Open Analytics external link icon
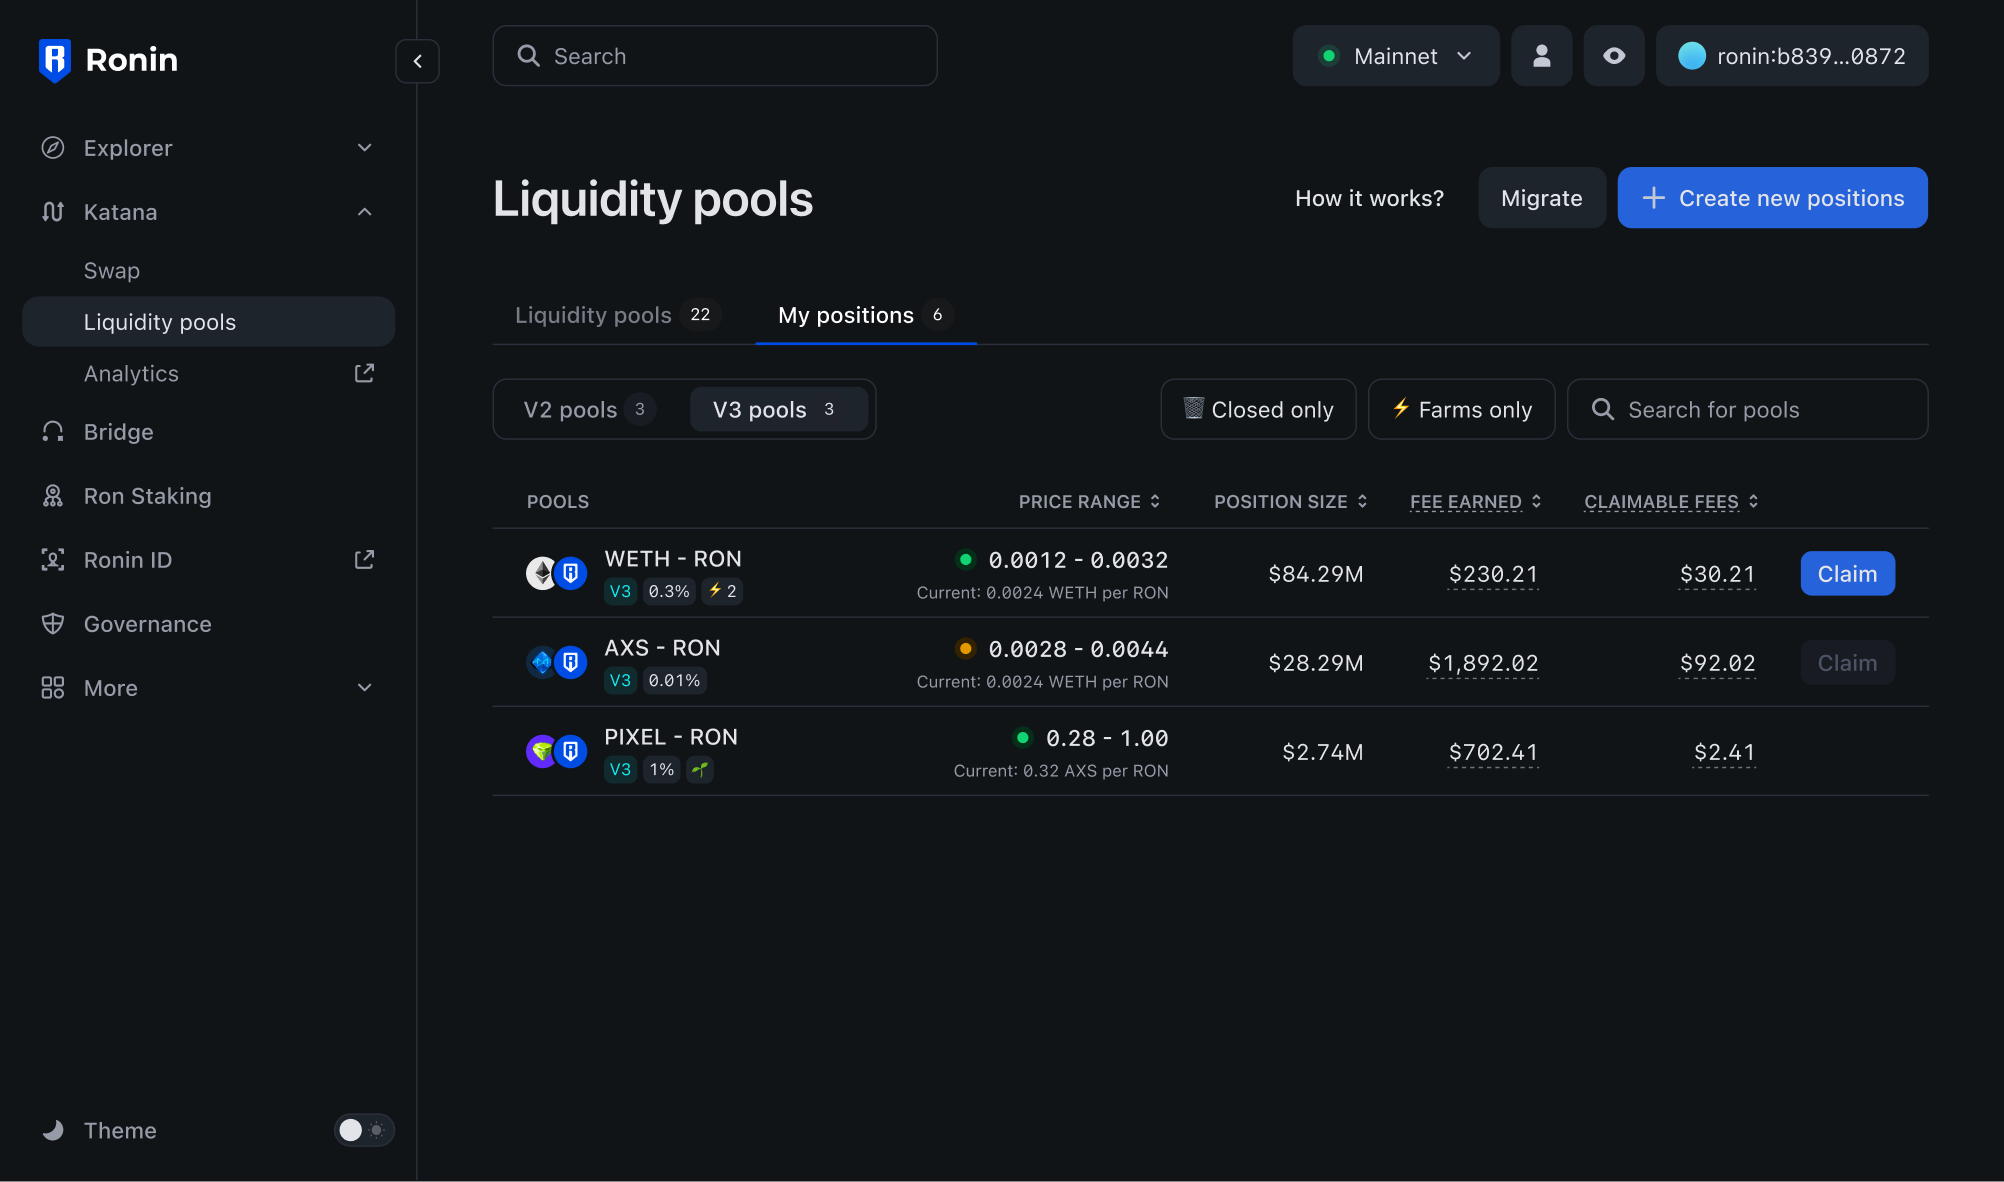The width and height of the screenshot is (2004, 1182). [x=364, y=373]
